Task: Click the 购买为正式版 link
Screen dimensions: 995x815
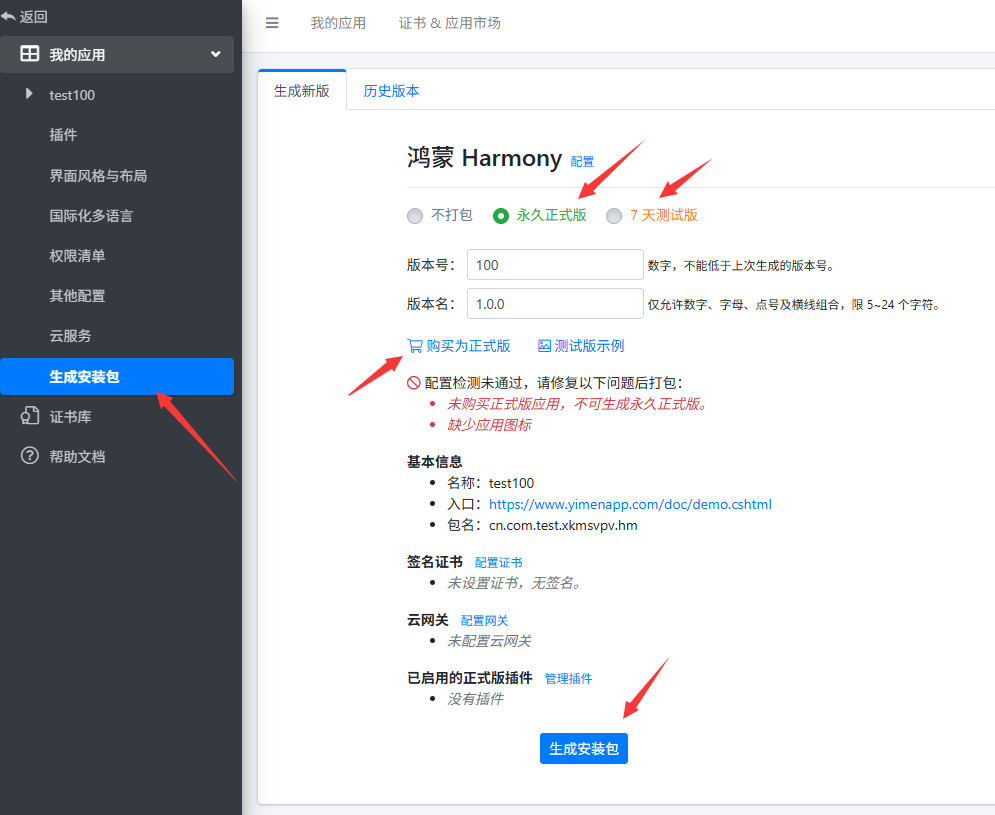Action: point(468,346)
